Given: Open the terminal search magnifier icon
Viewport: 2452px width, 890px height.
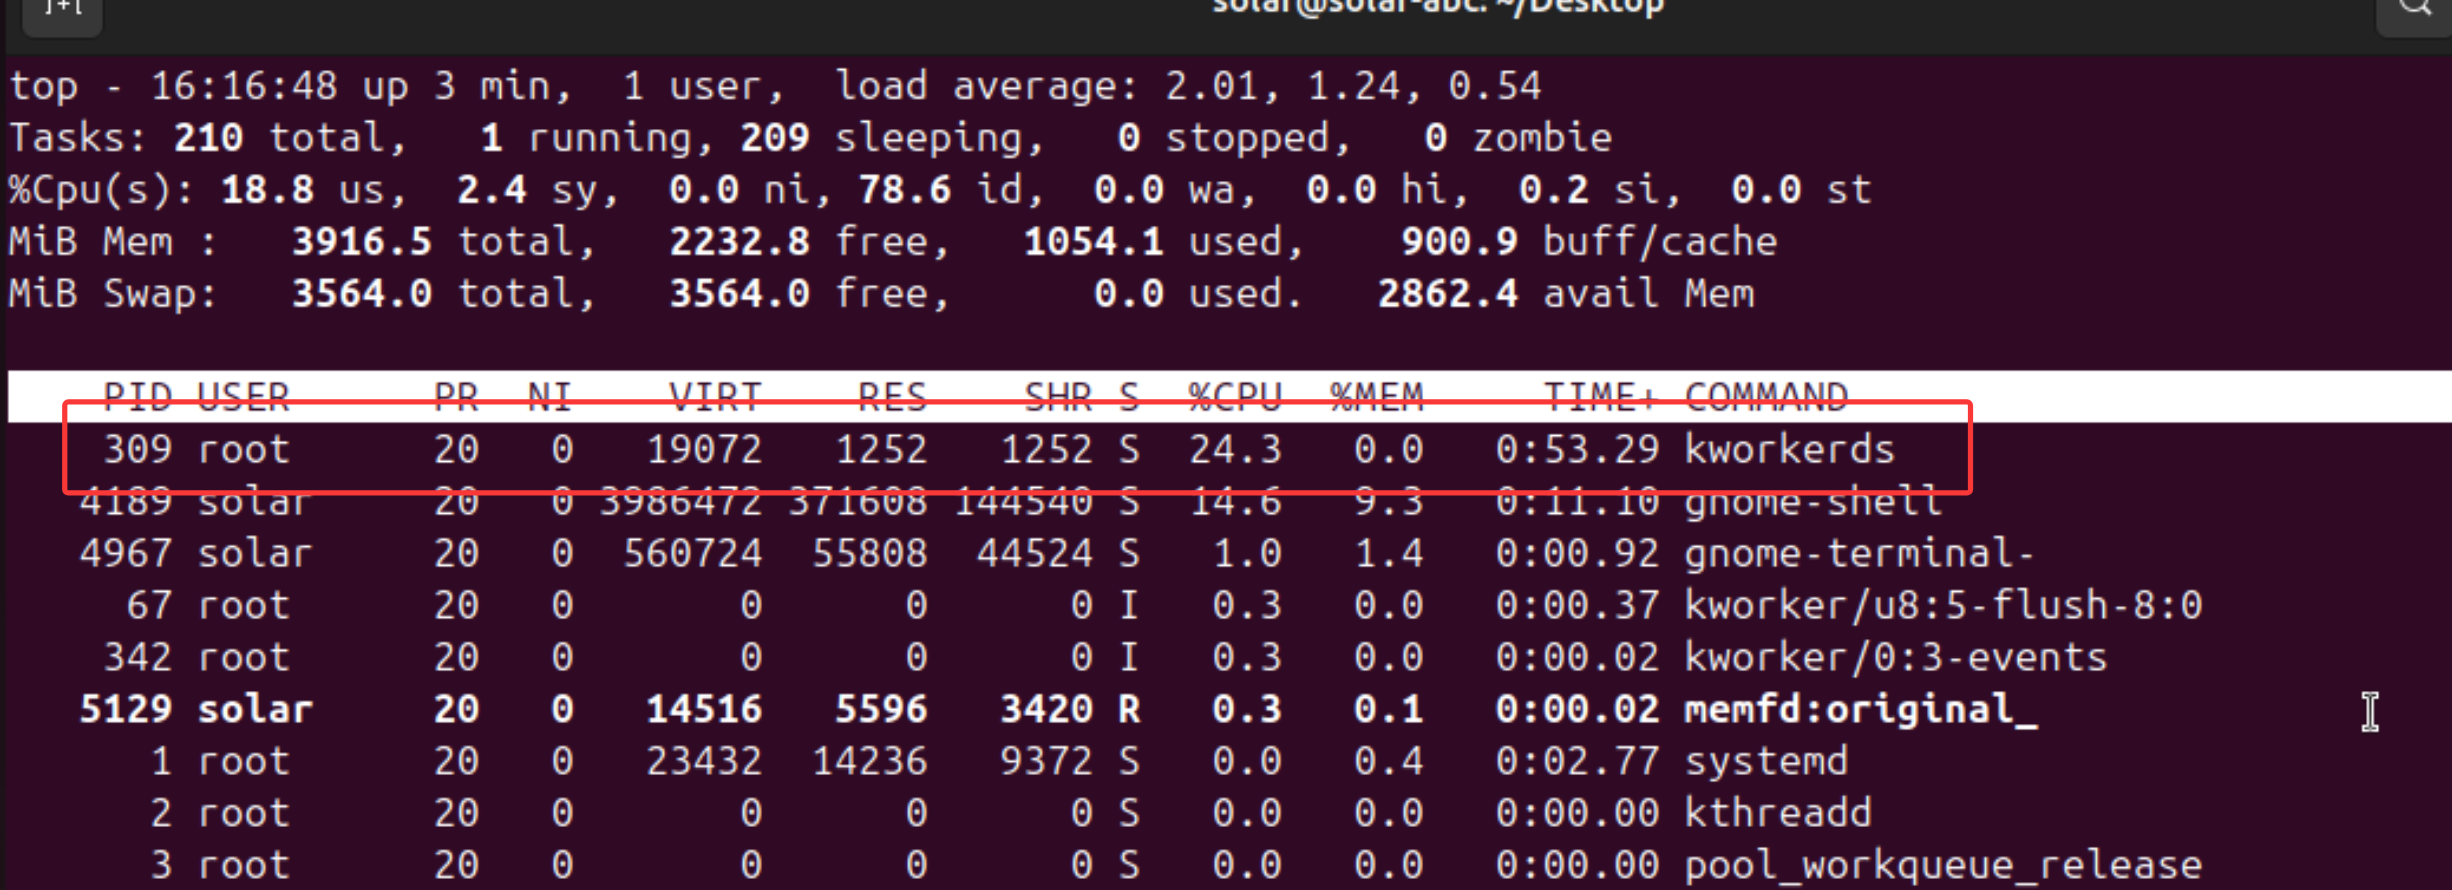Looking at the screenshot, I should click(x=2414, y=14).
